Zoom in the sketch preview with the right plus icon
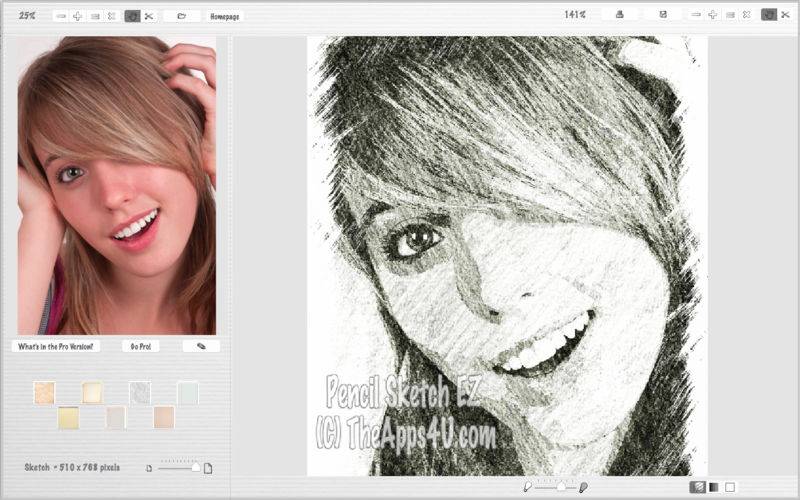The width and height of the screenshot is (800, 500). tap(713, 15)
